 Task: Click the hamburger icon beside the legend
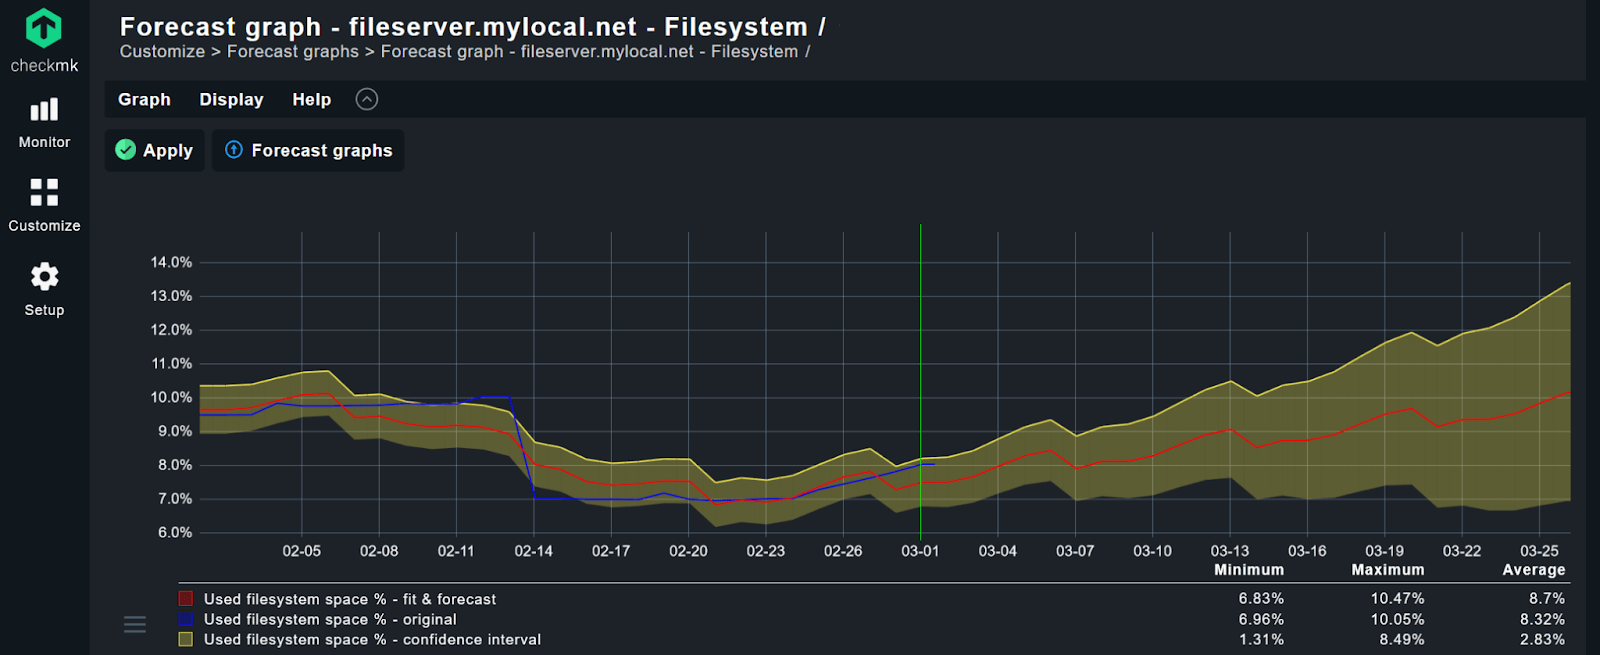[135, 624]
